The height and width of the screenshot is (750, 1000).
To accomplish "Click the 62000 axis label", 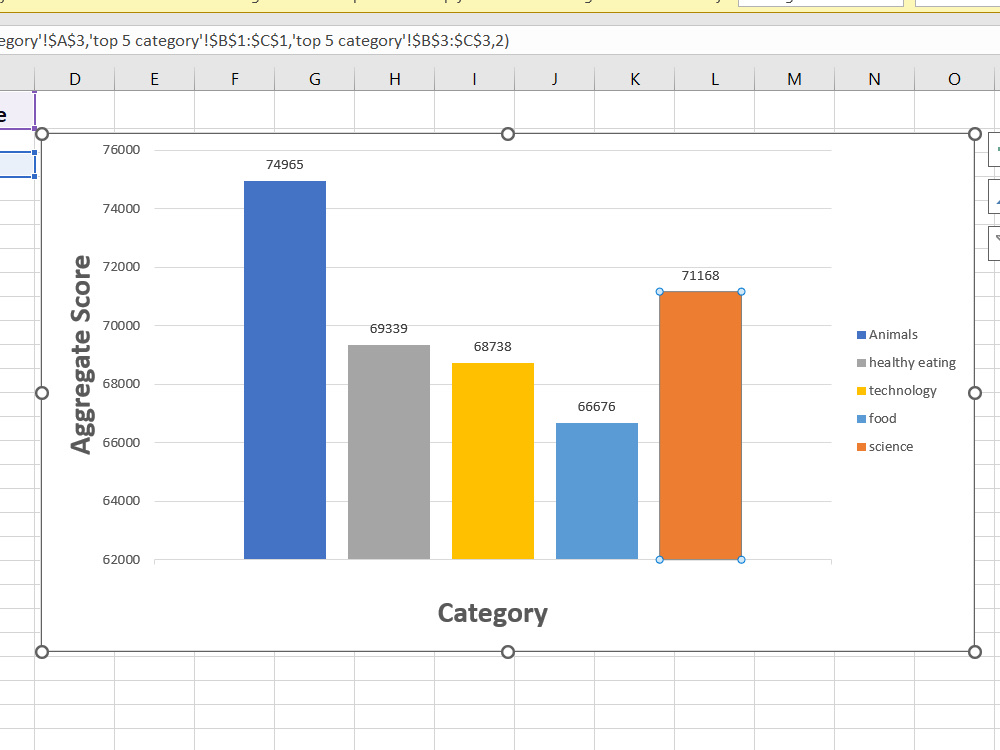I will click(121, 559).
